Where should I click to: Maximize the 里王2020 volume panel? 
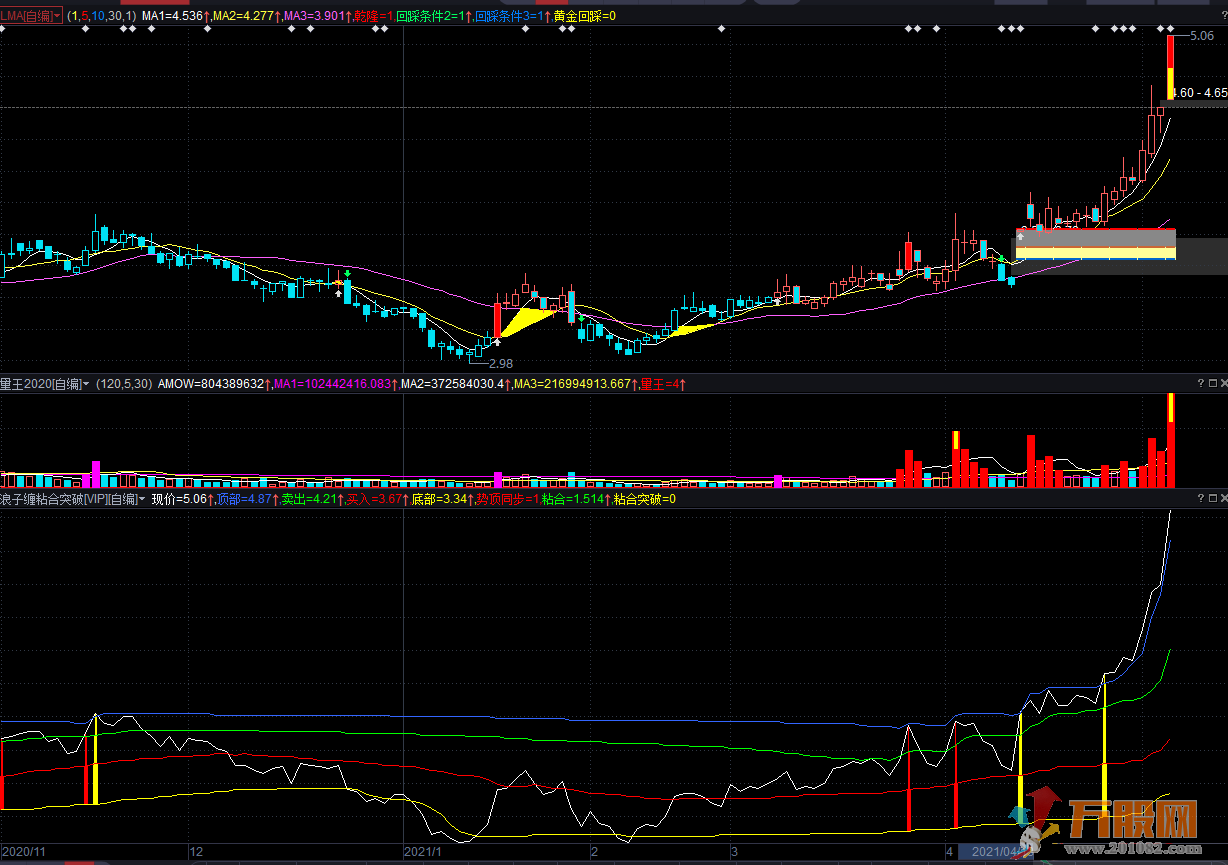pos(1212,383)
